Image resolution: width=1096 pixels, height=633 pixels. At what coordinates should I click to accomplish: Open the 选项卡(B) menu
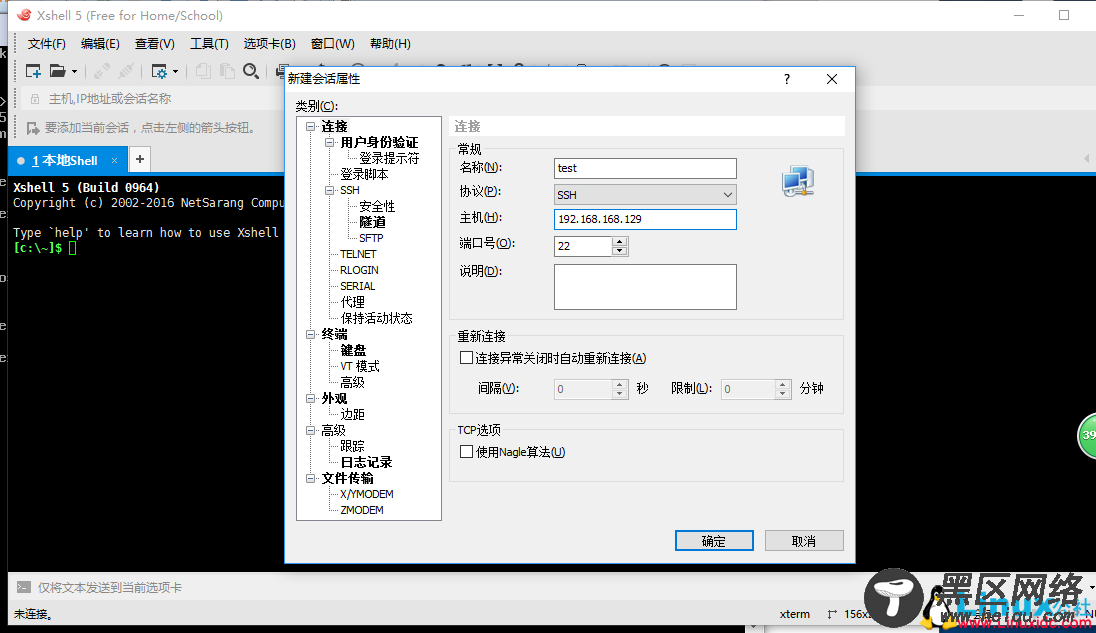pyautogui.click(x=269, y=44)
